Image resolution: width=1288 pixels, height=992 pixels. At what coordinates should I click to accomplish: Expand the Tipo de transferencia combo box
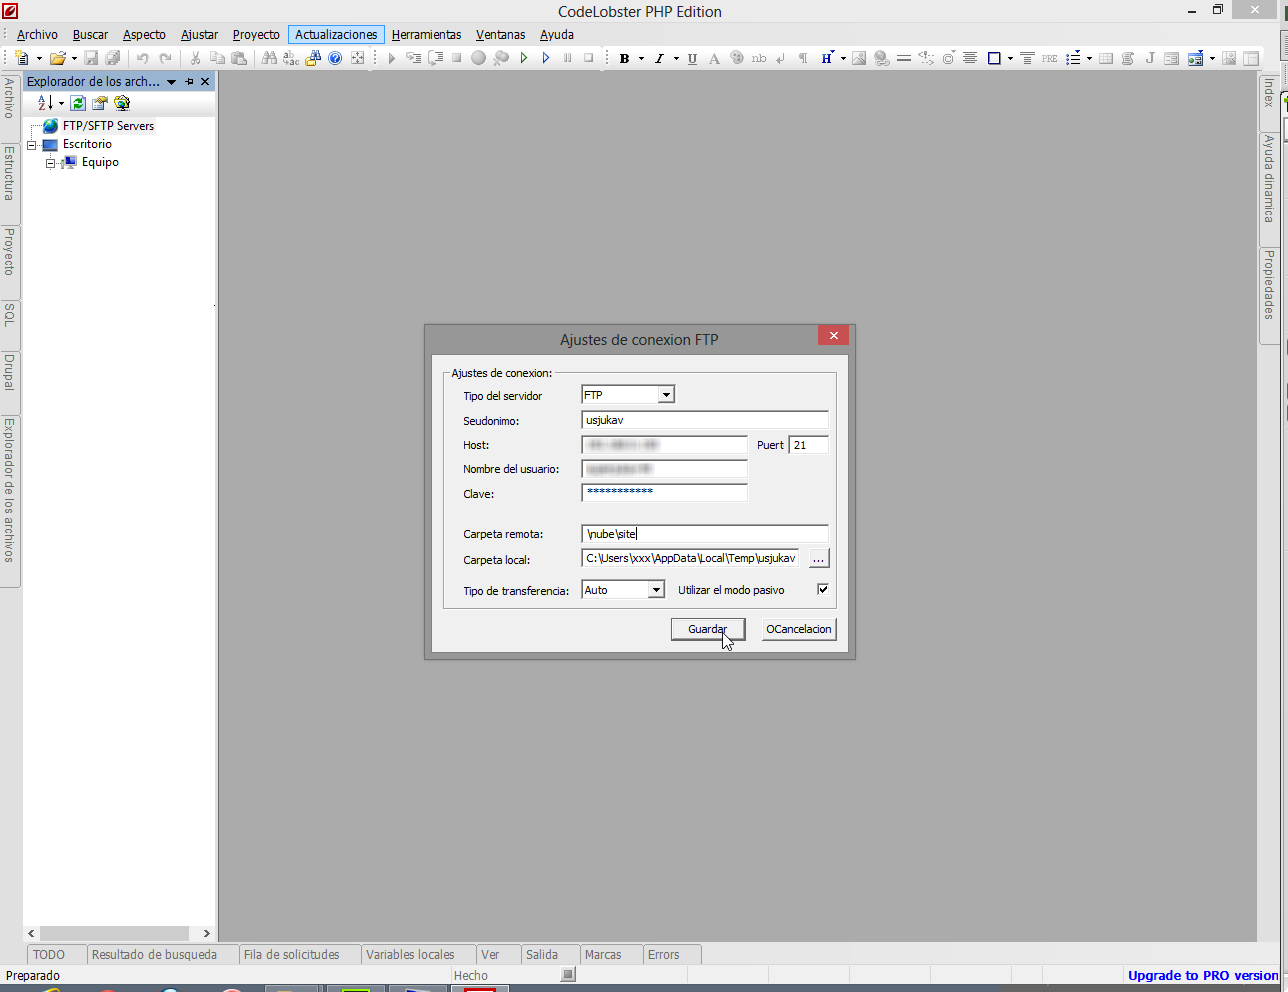click(656, 590)
